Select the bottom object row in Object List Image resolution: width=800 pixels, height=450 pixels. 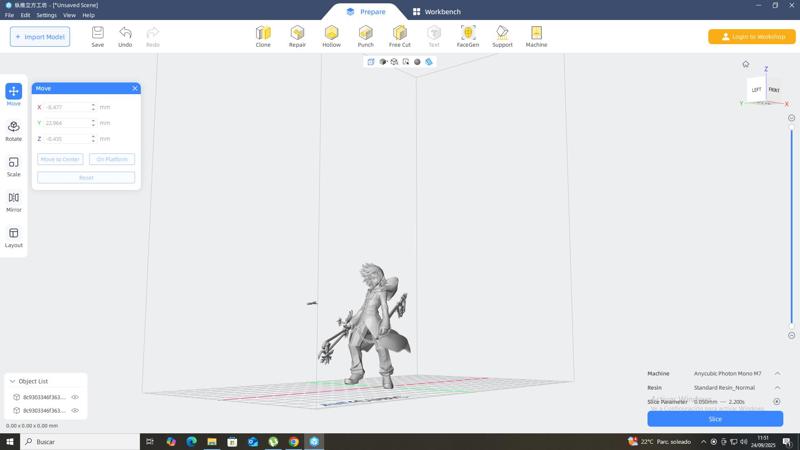point(45,410)
